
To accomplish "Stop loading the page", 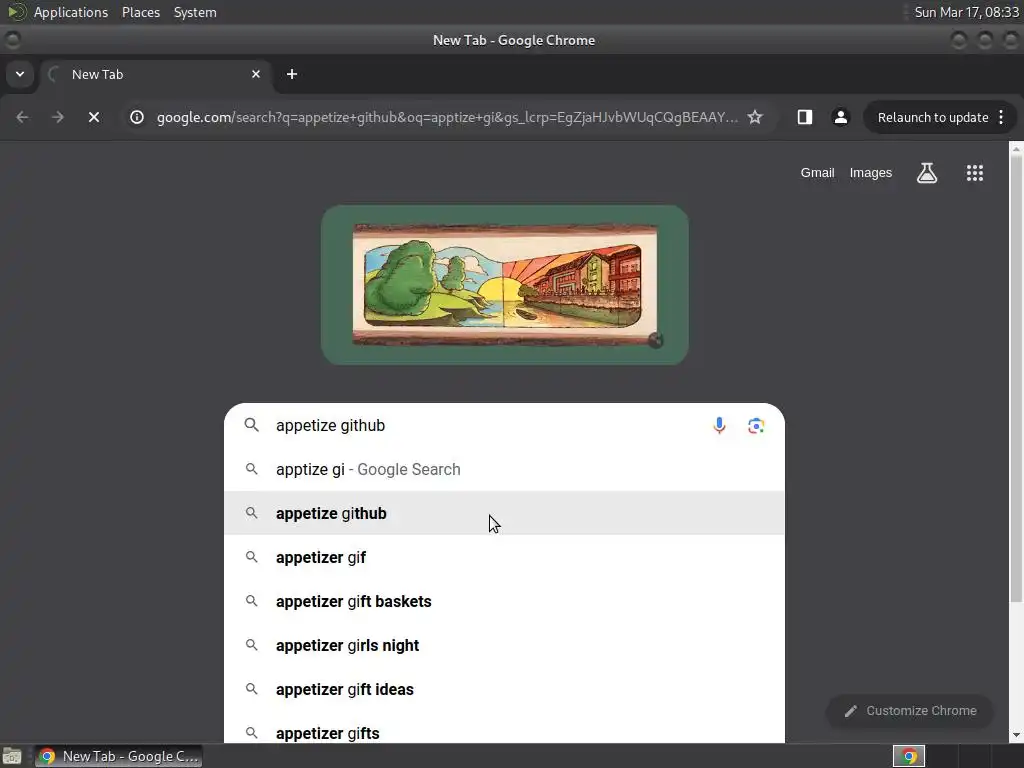I will point(94,117).
